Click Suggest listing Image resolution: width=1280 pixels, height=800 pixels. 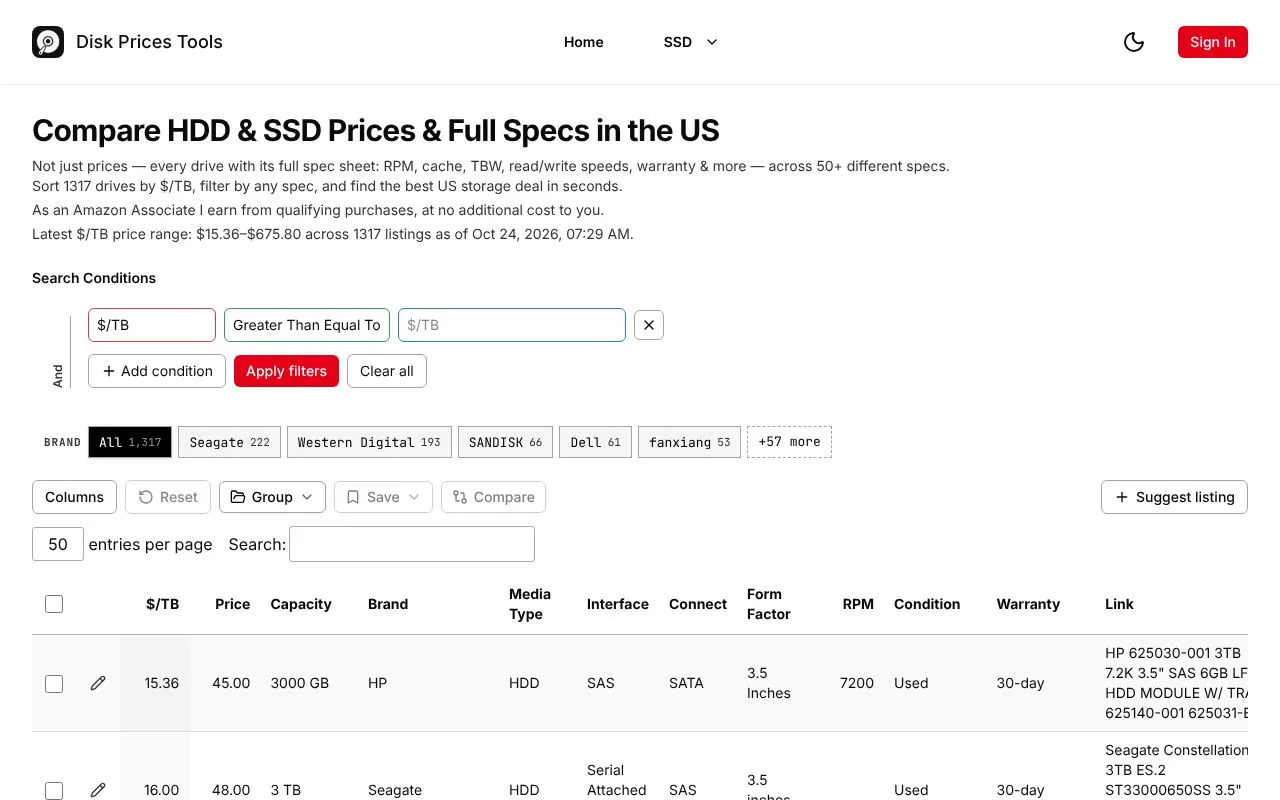(x=1175, y=497)
